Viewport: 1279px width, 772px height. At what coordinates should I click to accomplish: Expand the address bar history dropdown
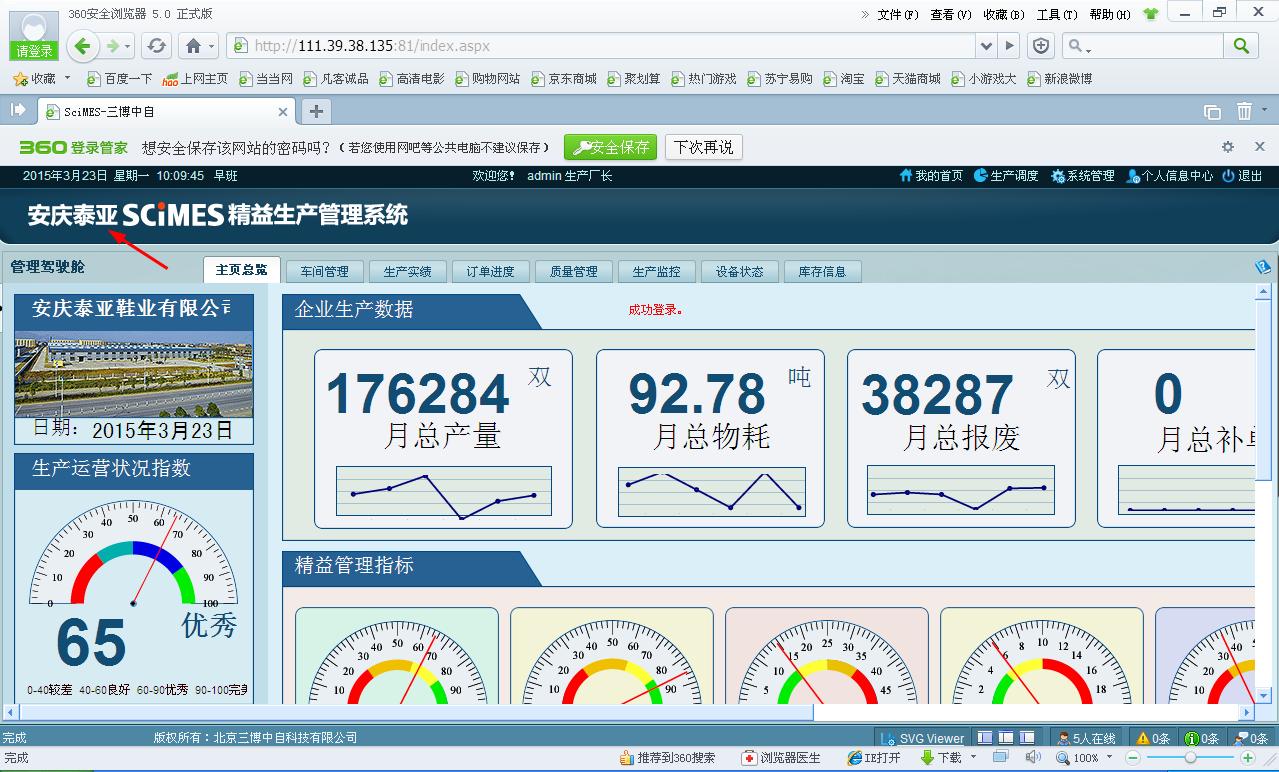987,45
